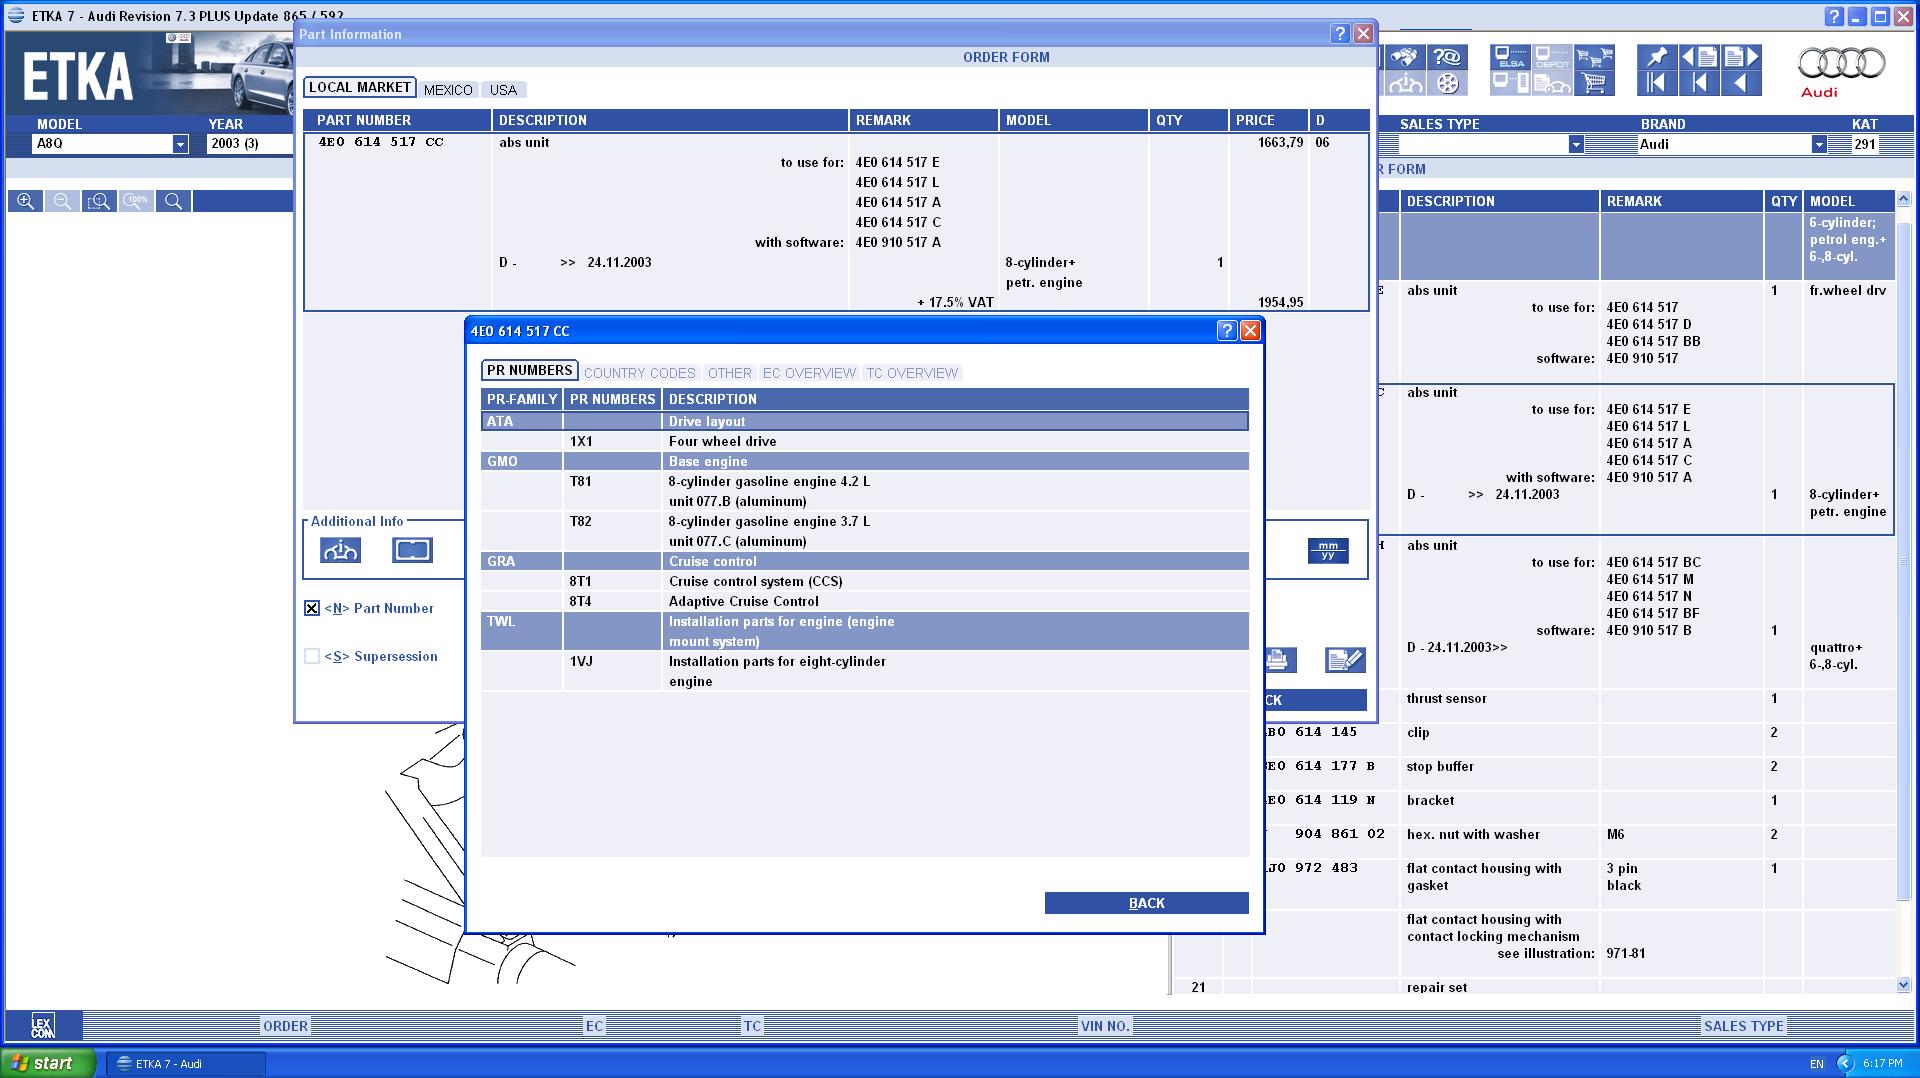Switch to the COUNTRY CODES tab
This screenshot has width=1920, height=1078.
coord(640,373)
